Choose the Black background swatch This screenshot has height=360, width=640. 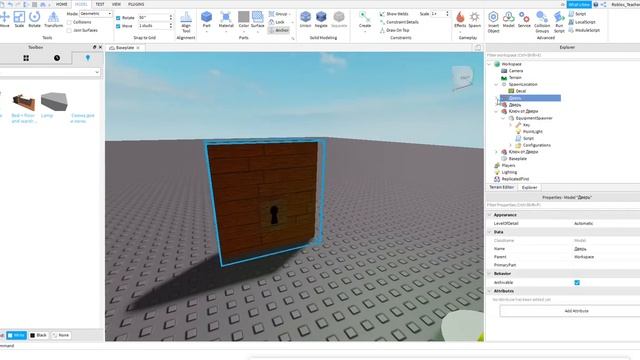39,336
